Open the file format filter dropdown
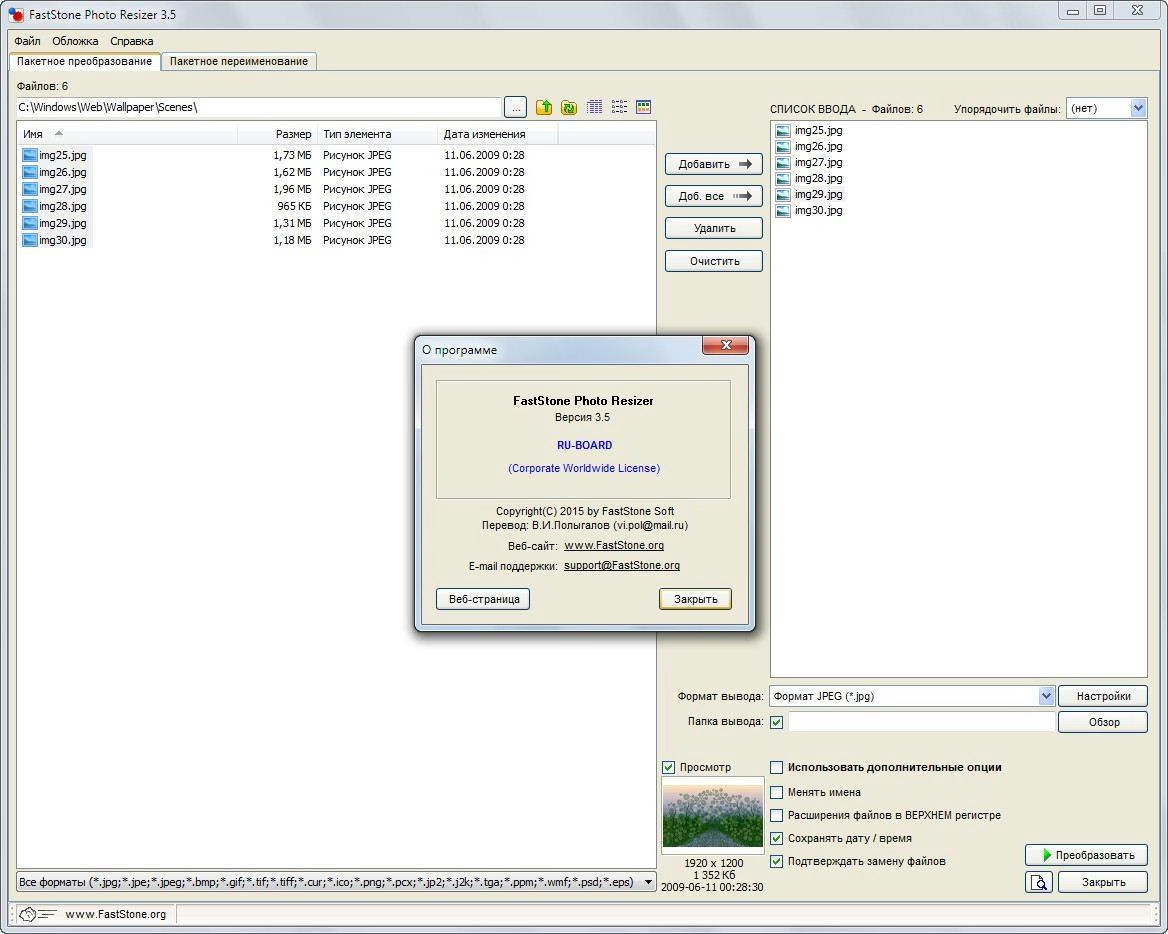1168x934 pixels. 647,883
